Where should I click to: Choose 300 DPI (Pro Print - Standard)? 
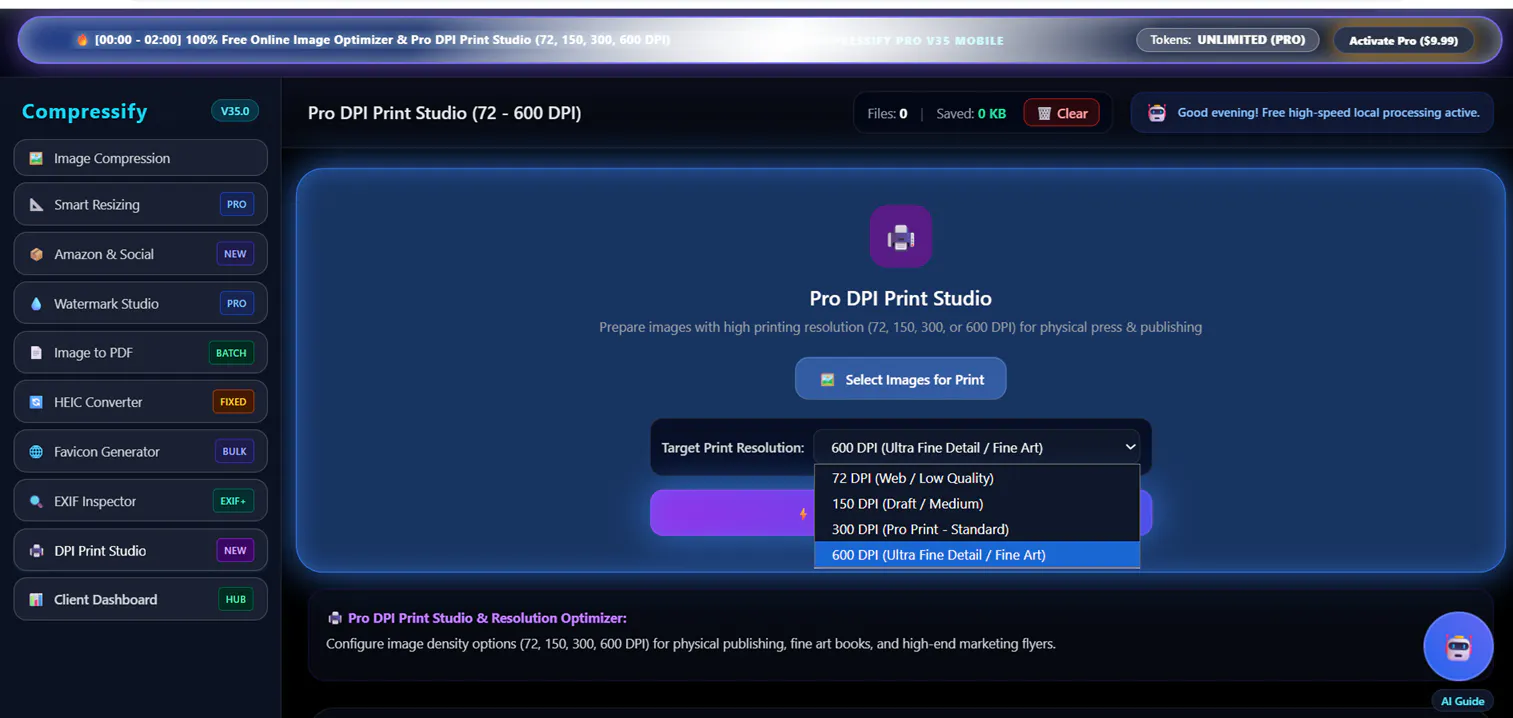point(977,529)
